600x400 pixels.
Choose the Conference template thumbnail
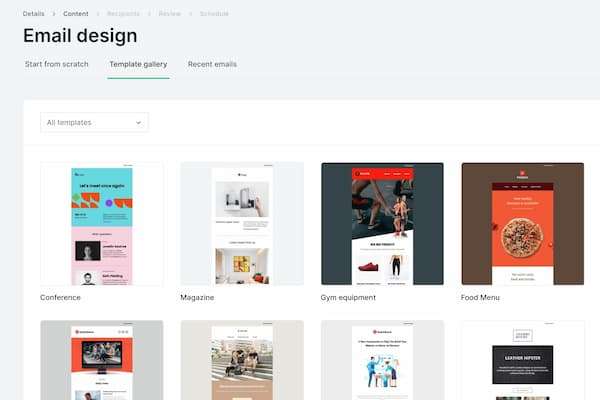pos(102,224)
